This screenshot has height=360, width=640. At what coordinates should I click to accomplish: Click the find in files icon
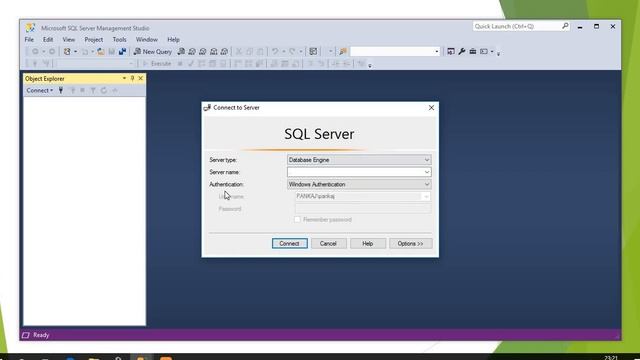tap(343, 51)
